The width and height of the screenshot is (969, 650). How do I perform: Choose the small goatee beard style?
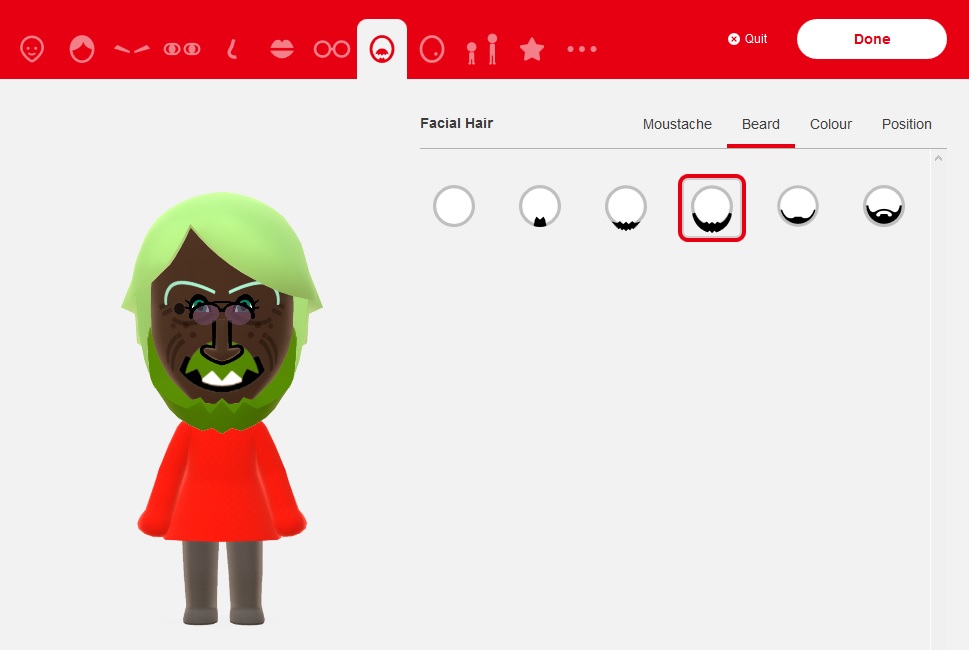tap(540, 206)
